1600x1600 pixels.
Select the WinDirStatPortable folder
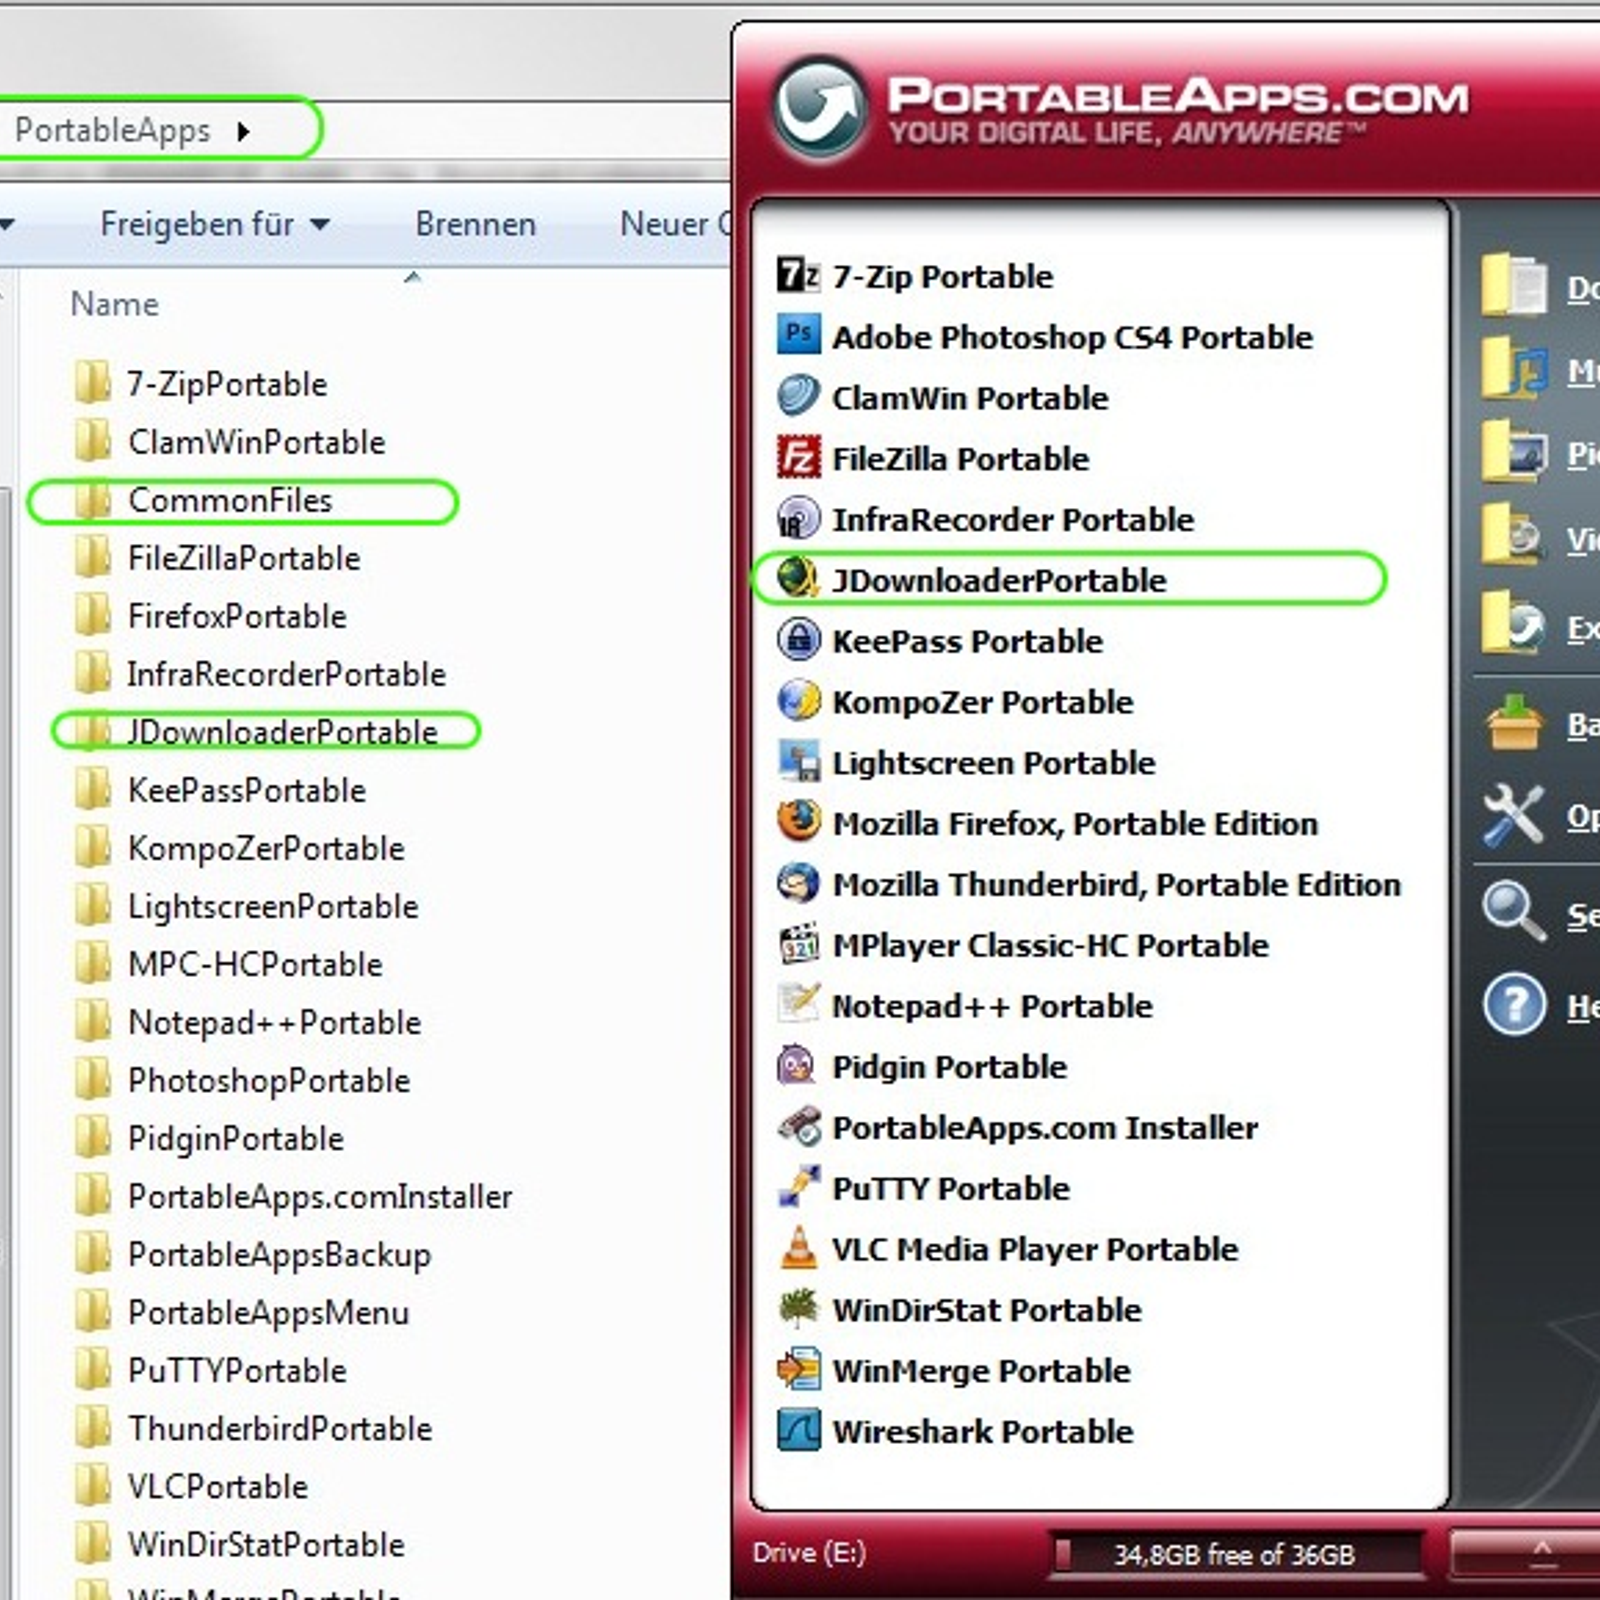pos(240,1544)
